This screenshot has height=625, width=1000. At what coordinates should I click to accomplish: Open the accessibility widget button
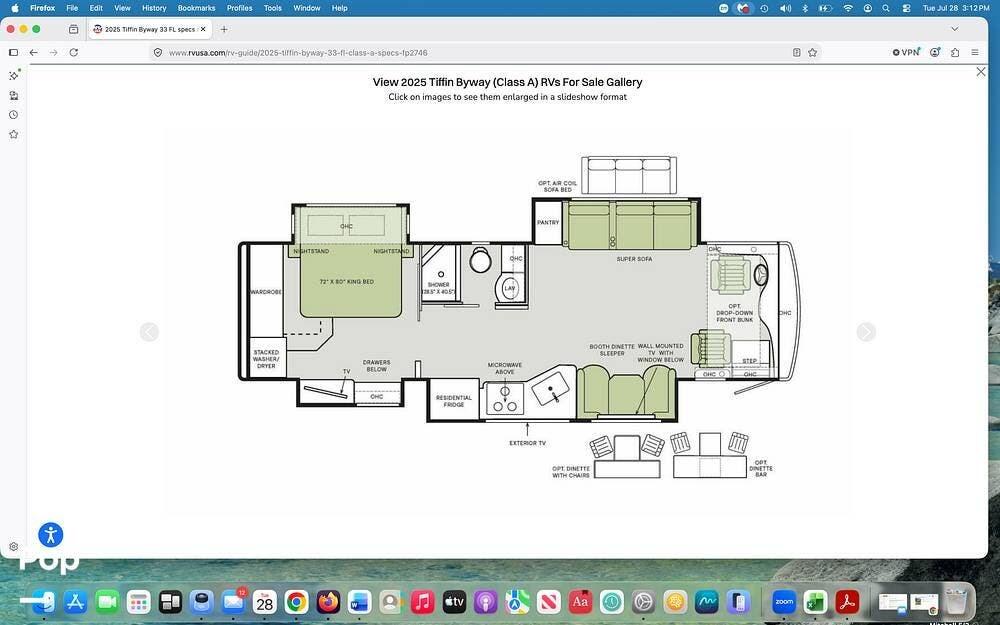click(50, 534)
